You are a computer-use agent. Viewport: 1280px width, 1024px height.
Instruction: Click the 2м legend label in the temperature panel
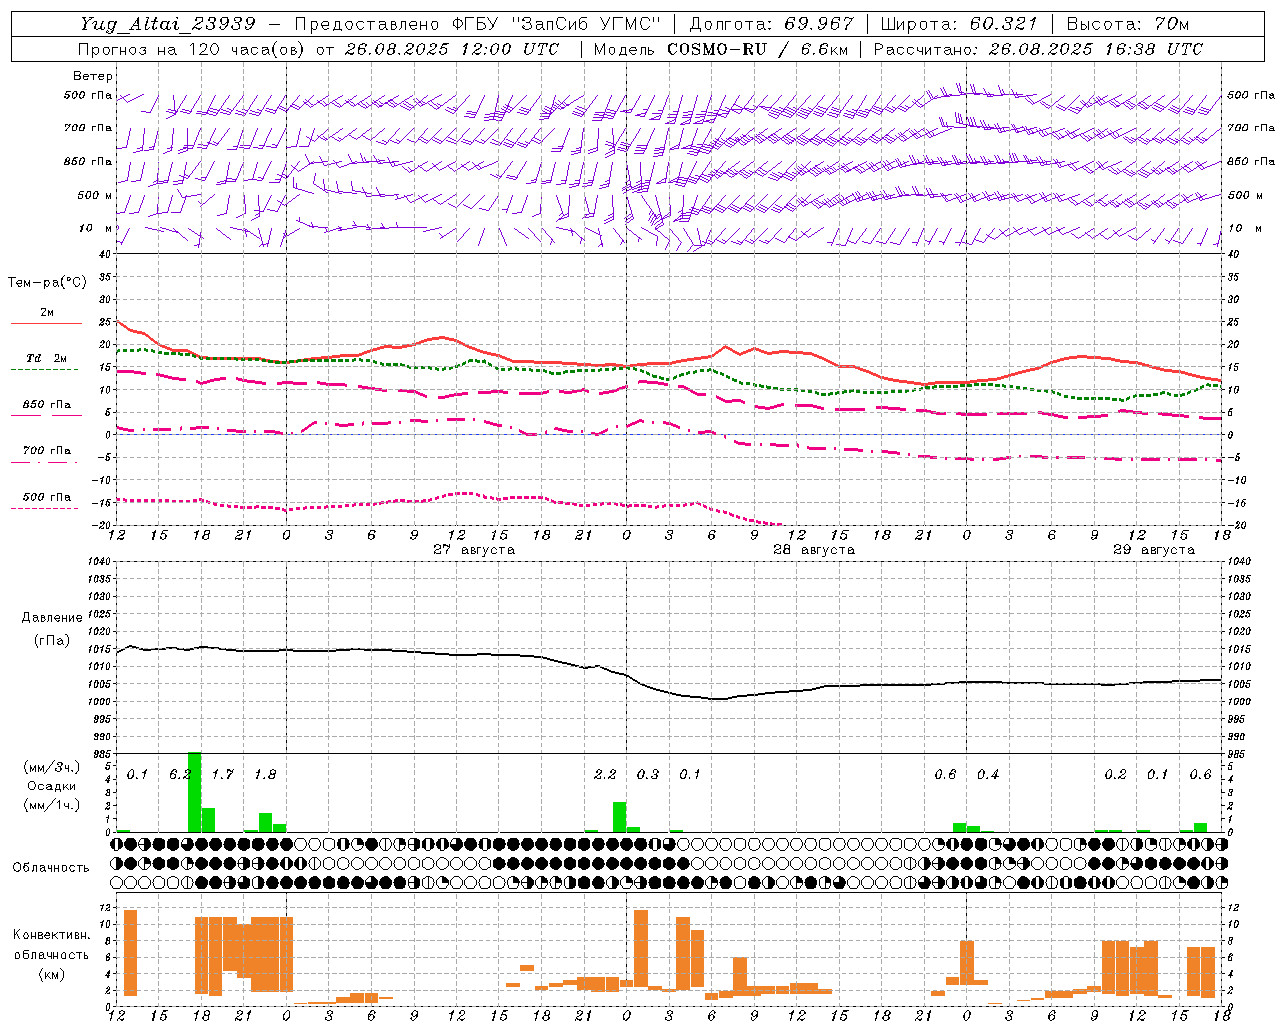tap(47, 313)
